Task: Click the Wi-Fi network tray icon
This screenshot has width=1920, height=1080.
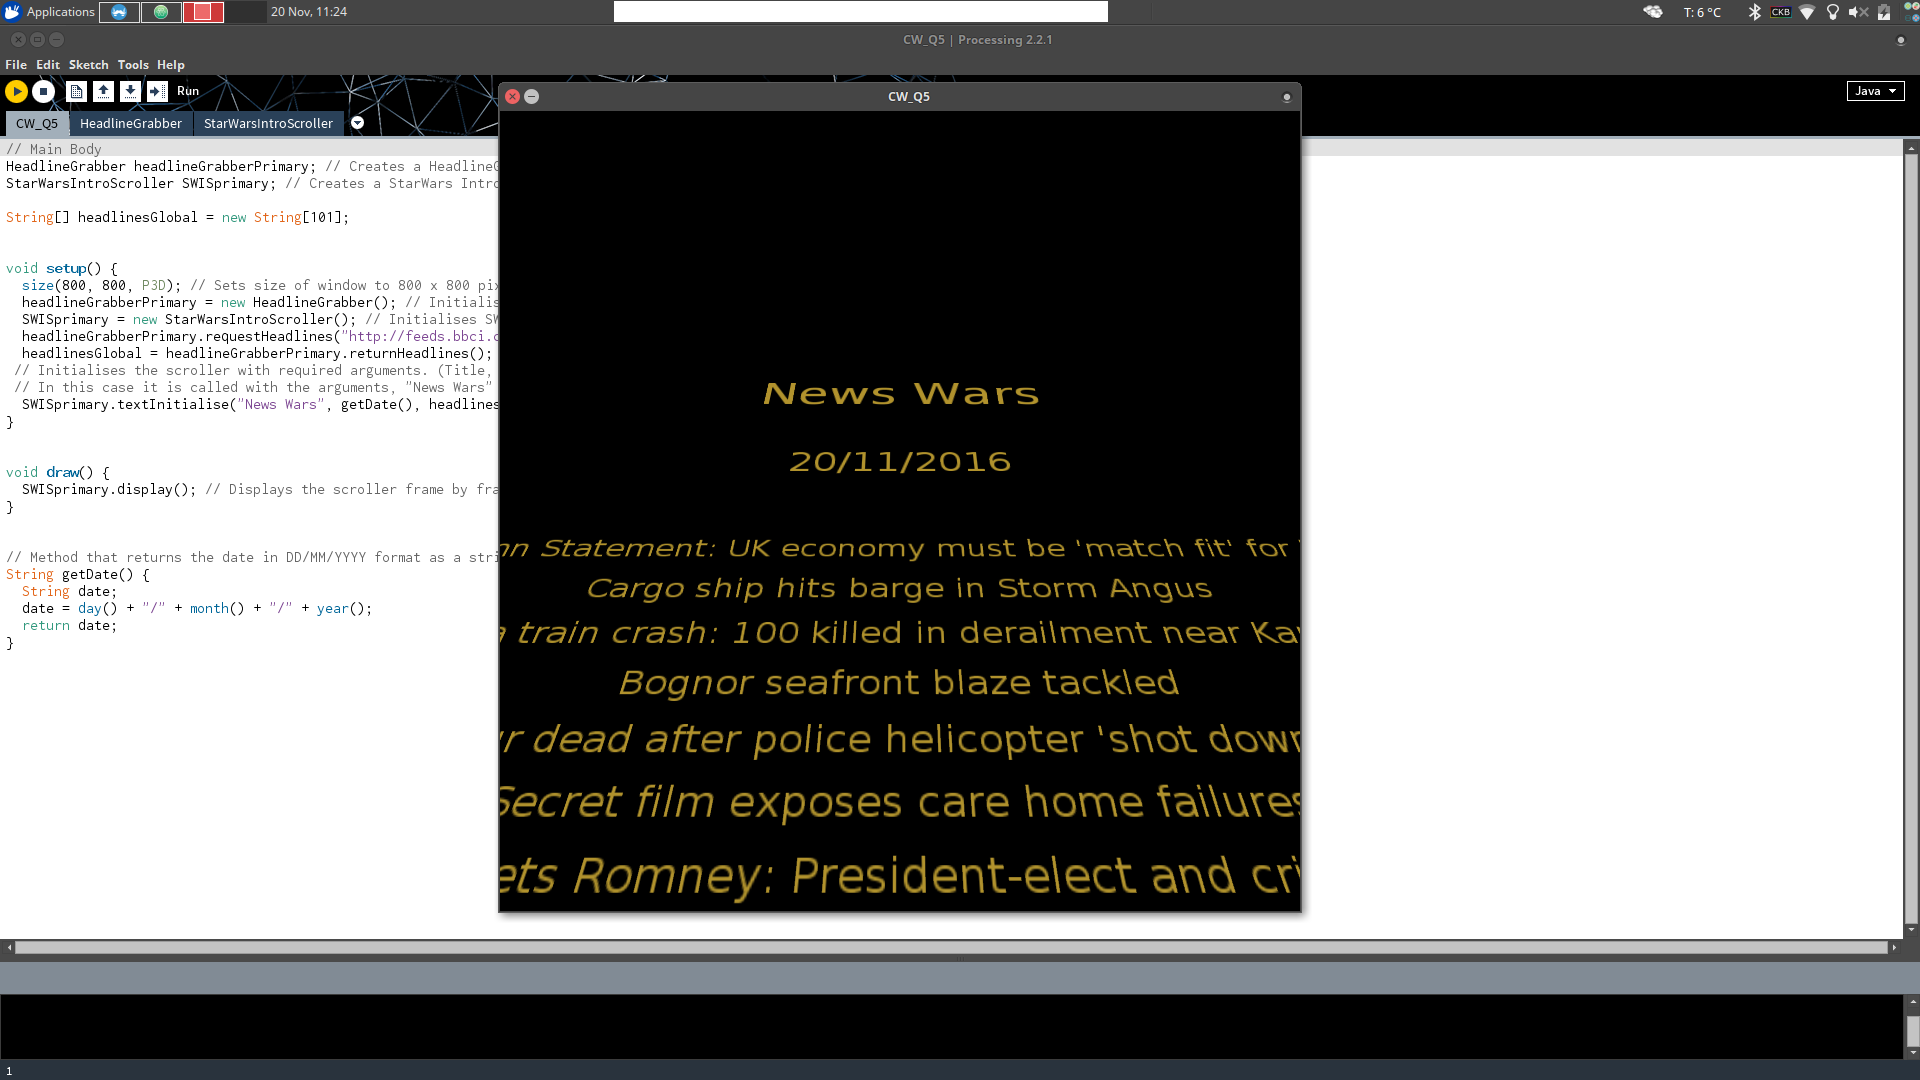Action: [1806, 12]
